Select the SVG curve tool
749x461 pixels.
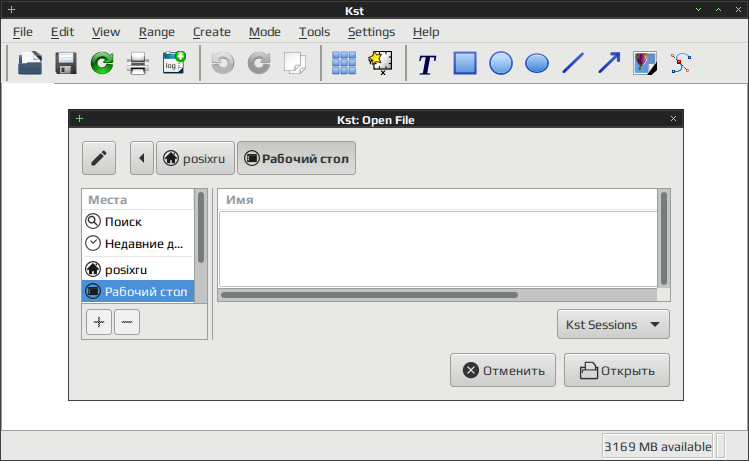(681, 63)
